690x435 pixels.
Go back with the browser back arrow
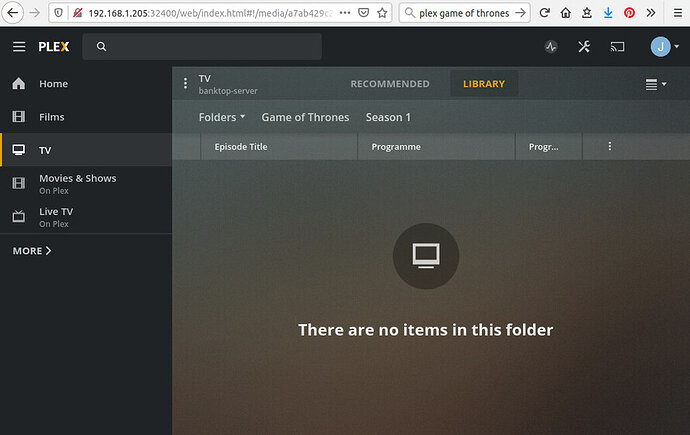[x=13, y=13]
